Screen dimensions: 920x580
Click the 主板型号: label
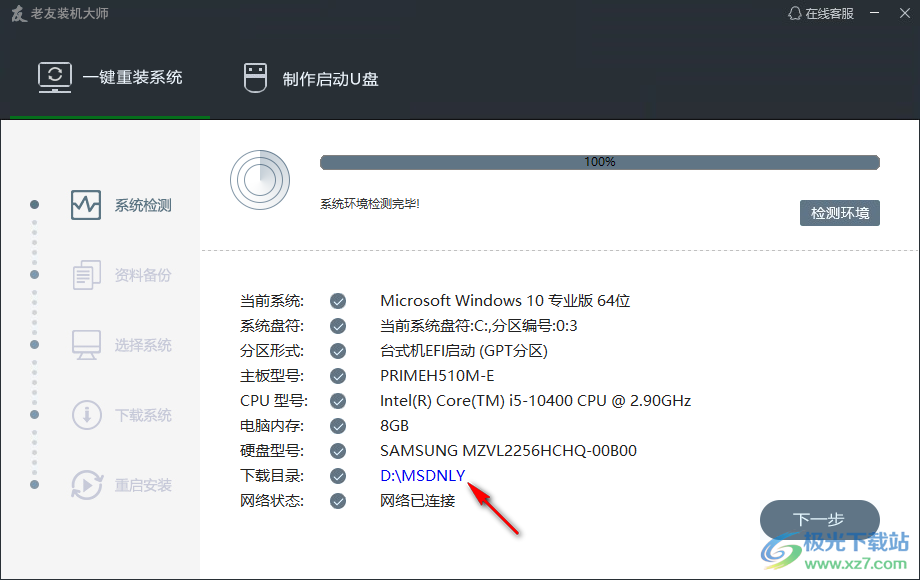coord(272,376)
